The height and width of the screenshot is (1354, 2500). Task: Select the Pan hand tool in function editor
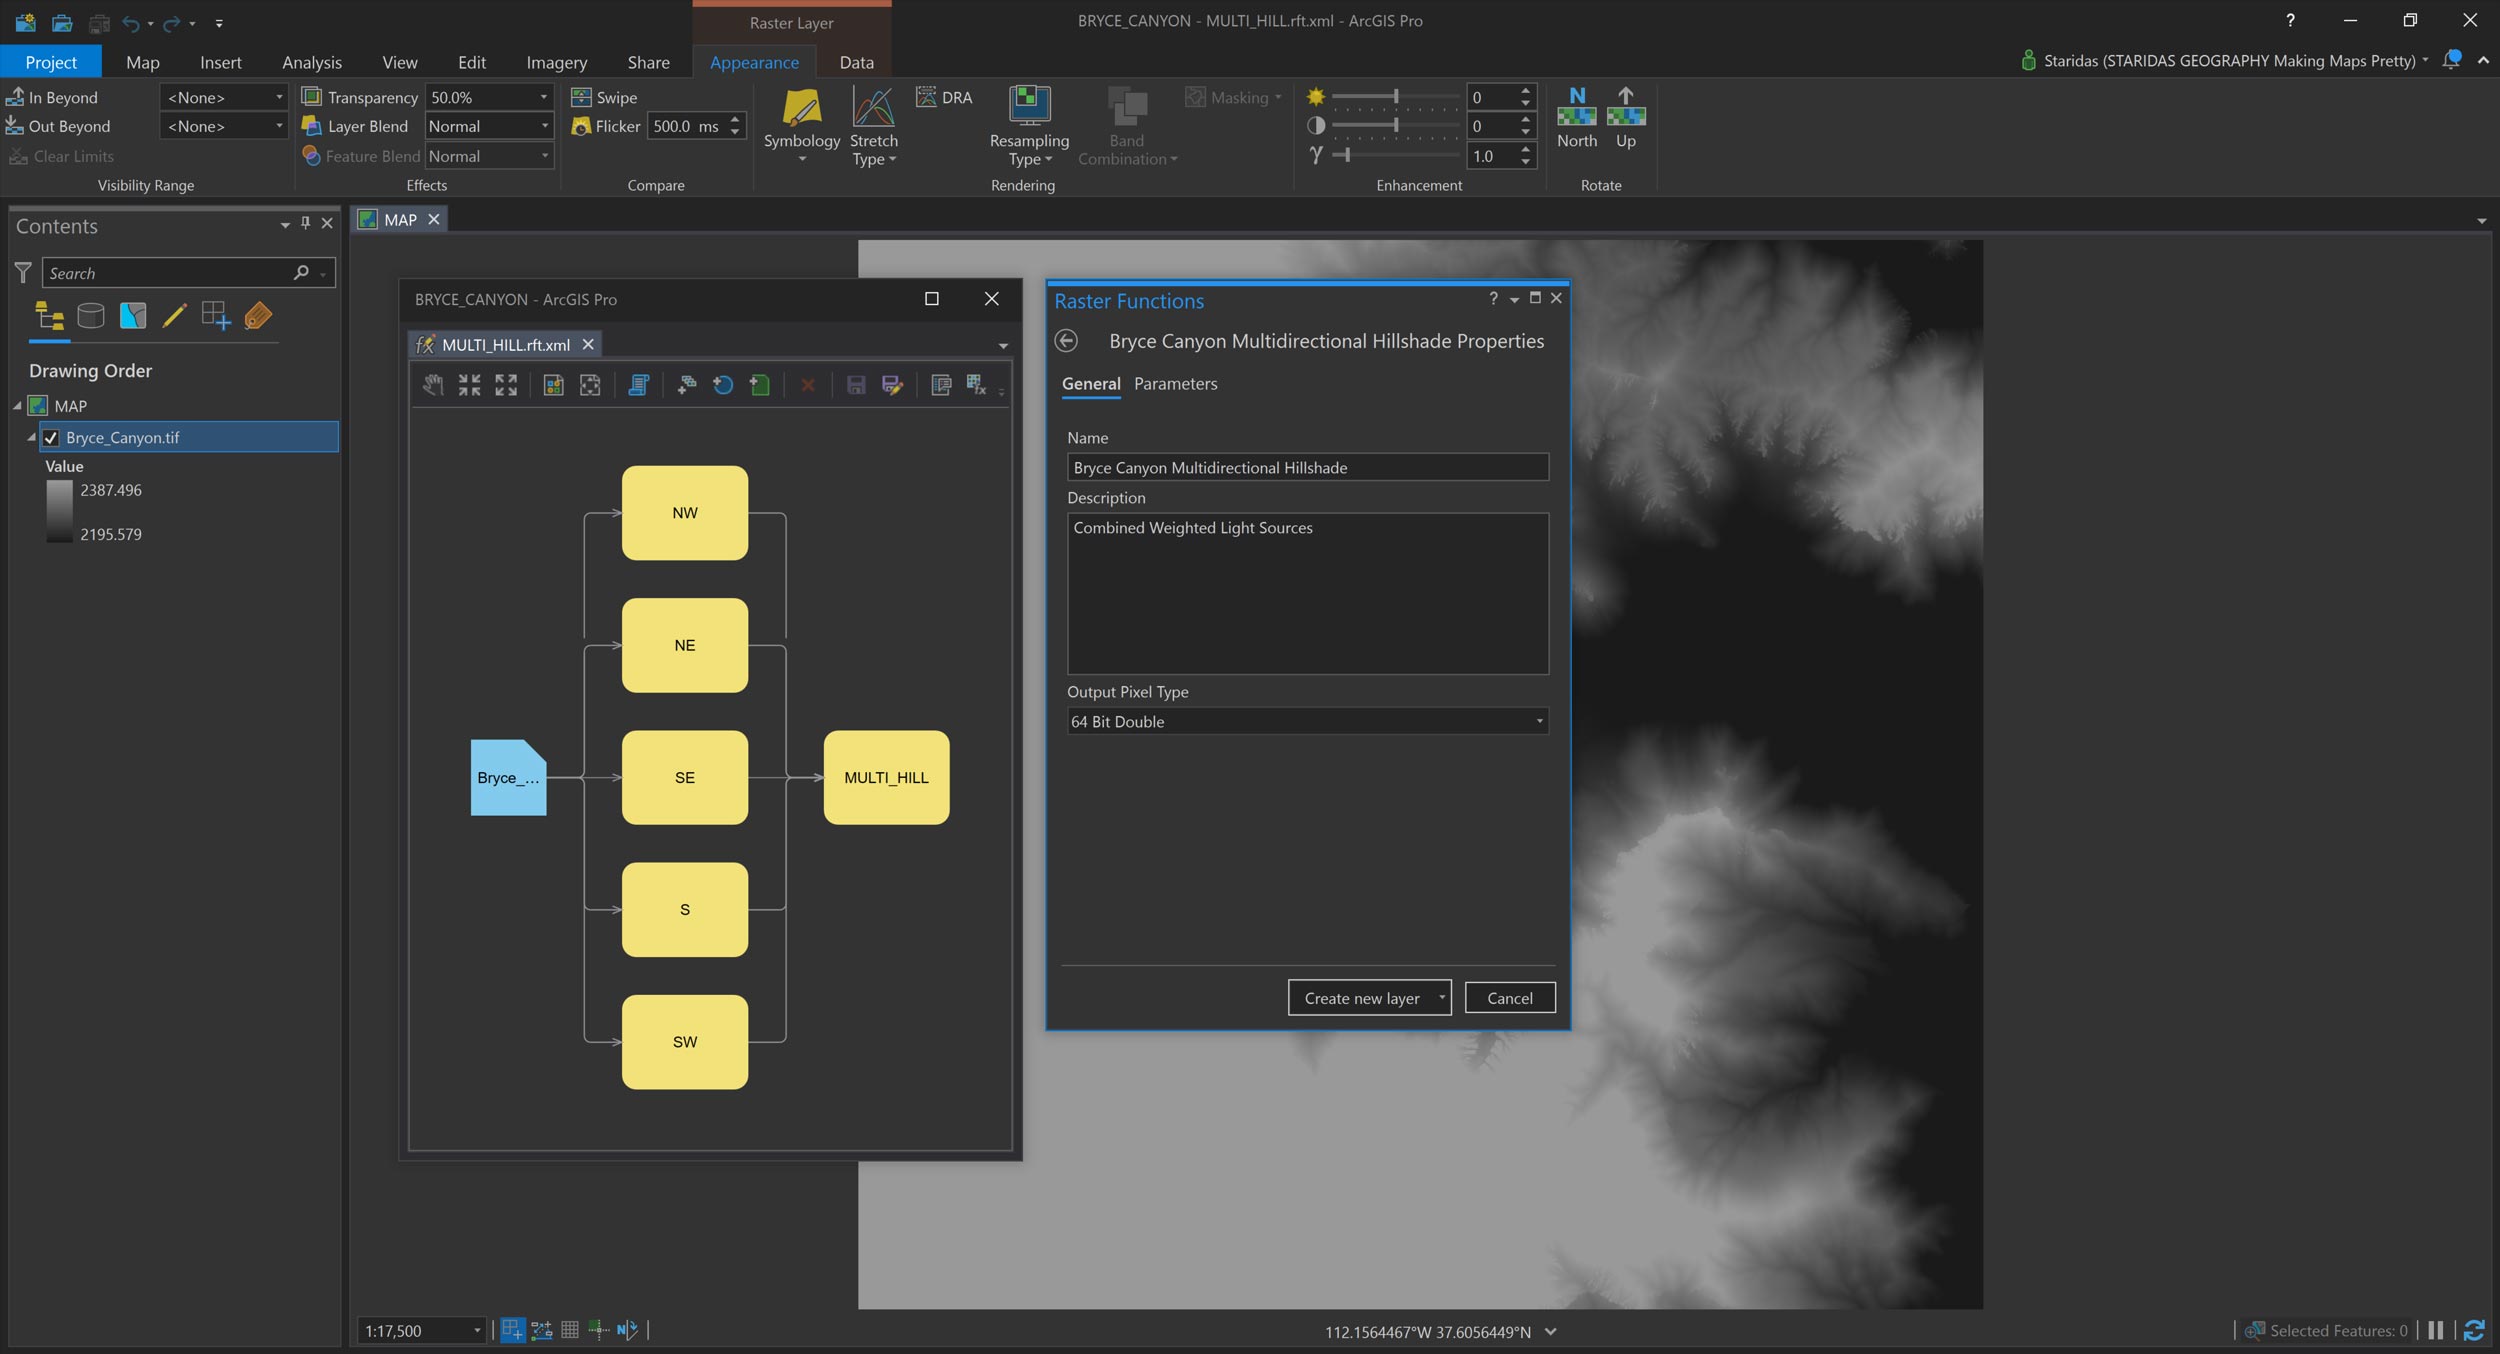coord(432,385)
